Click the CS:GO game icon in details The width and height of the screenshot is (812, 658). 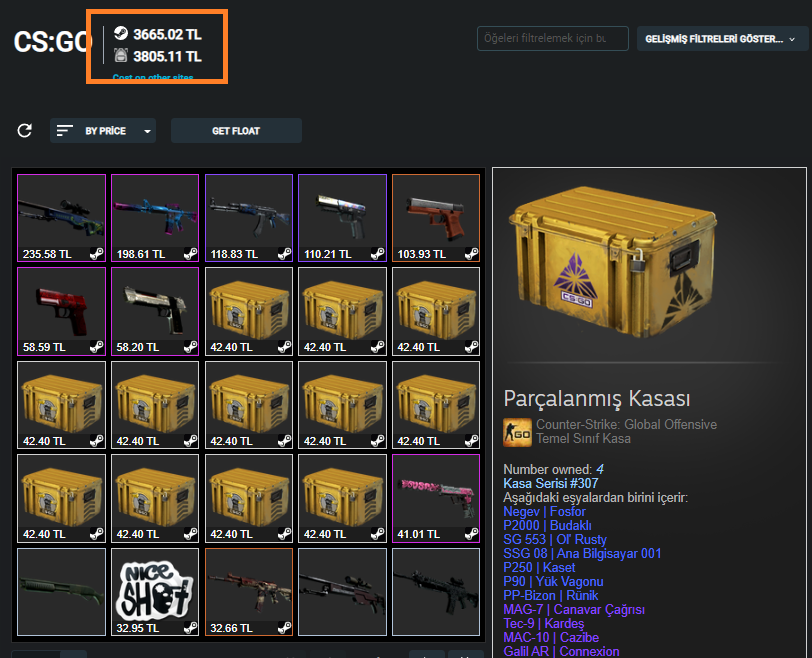517,432
